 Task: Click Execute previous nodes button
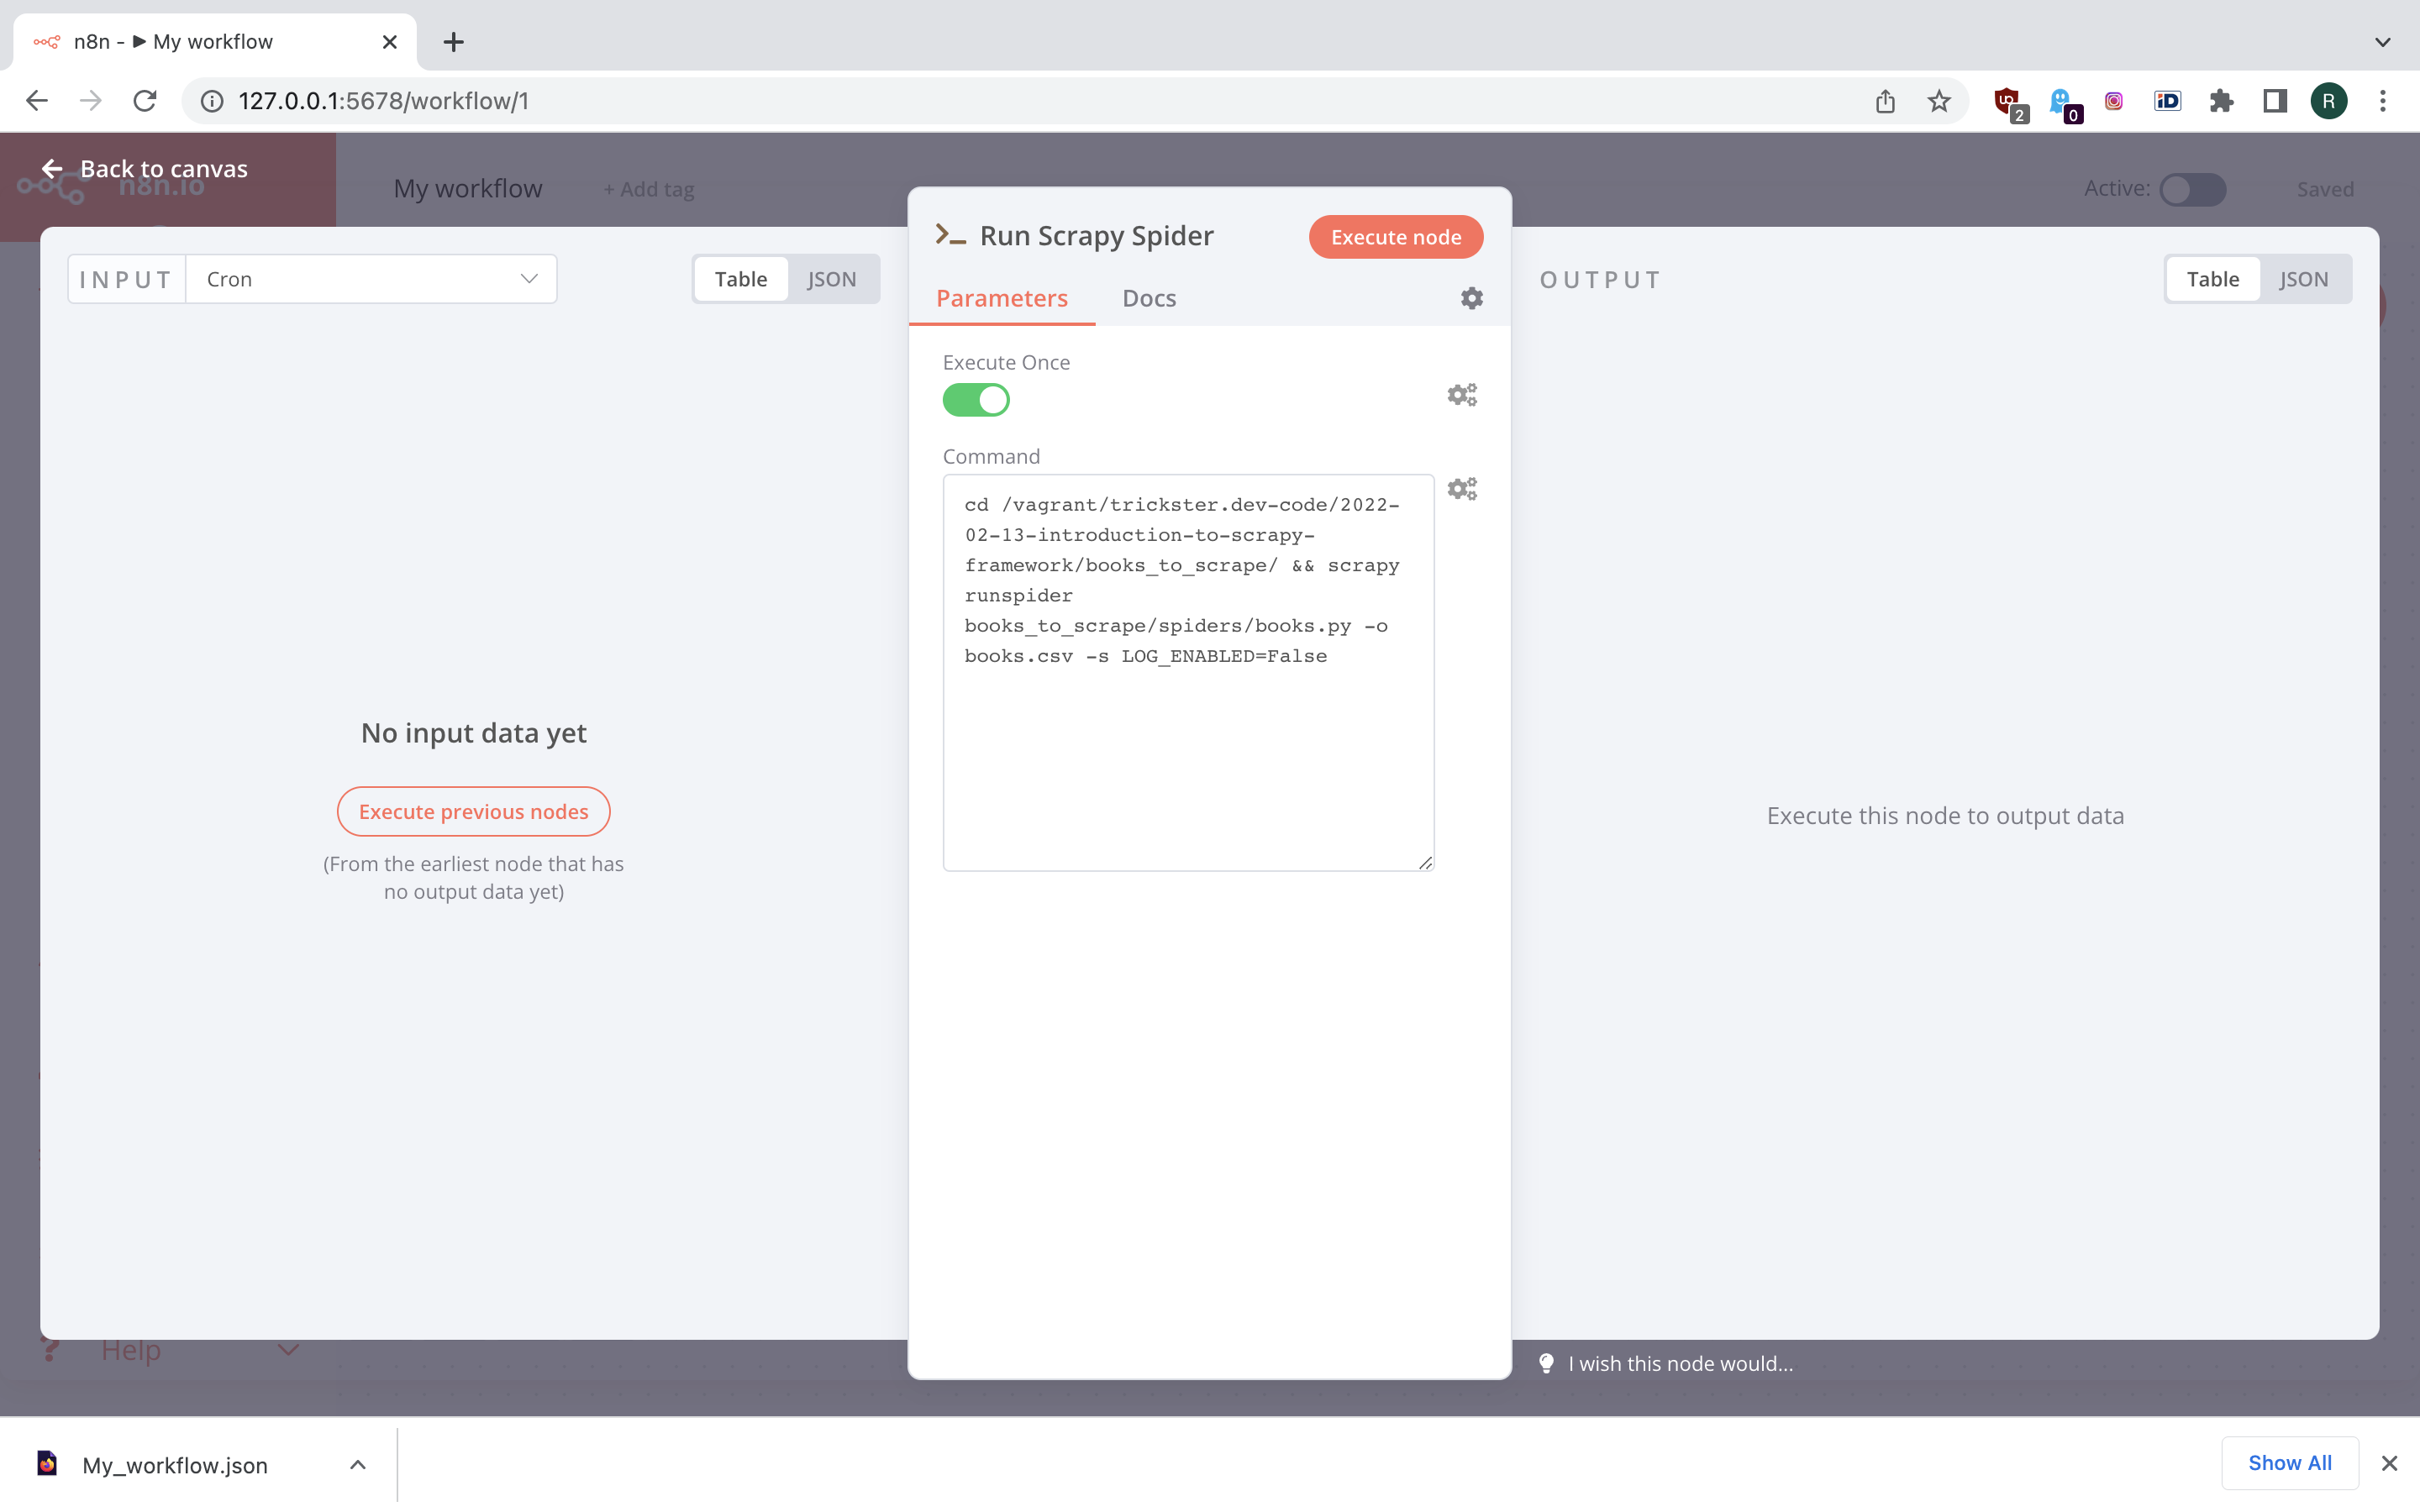point(473,811)
